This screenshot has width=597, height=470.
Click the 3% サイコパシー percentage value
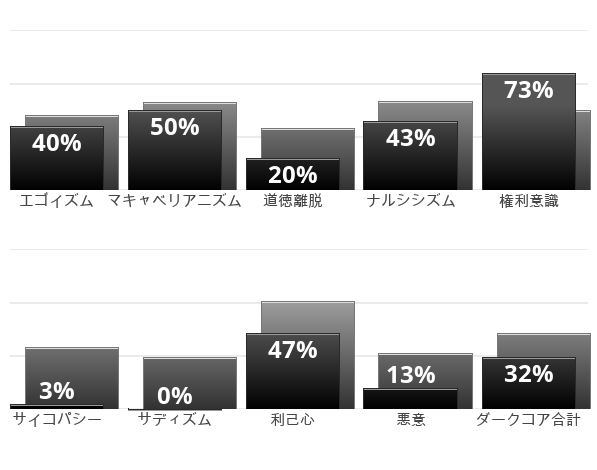pyautogui.click(x=57, y=391)
